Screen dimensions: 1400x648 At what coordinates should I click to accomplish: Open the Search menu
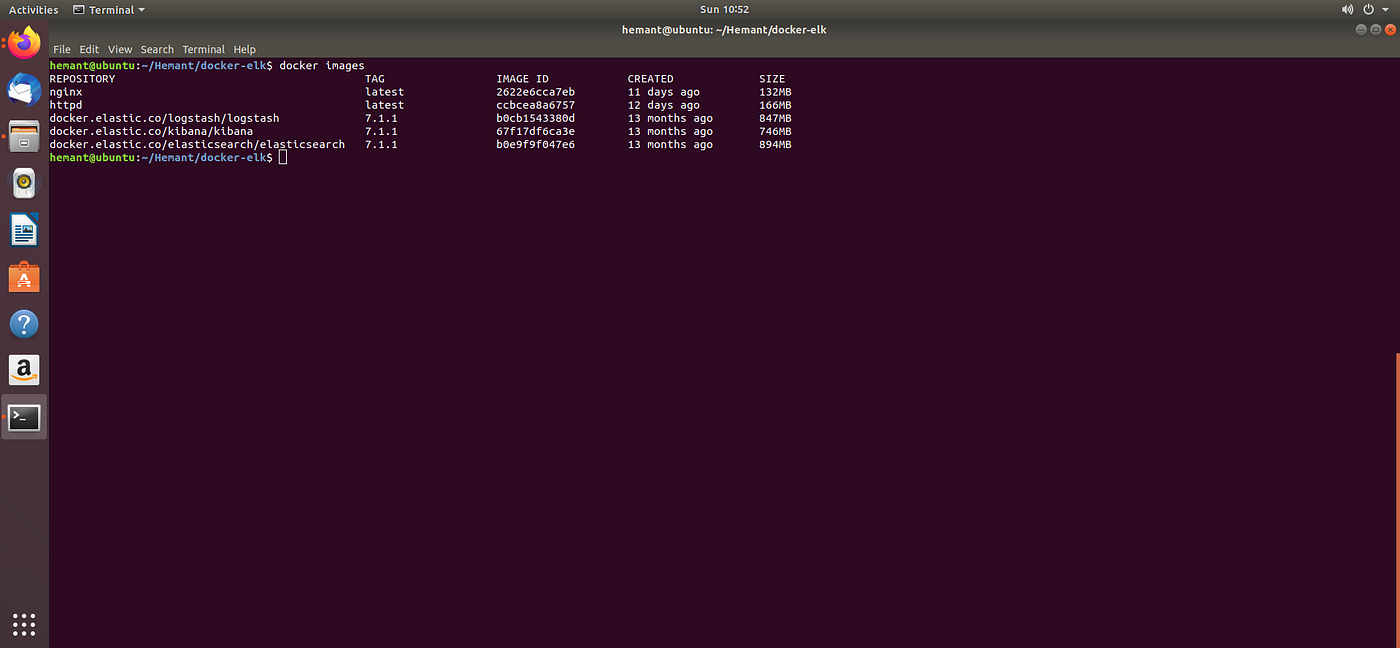[156, 49]
